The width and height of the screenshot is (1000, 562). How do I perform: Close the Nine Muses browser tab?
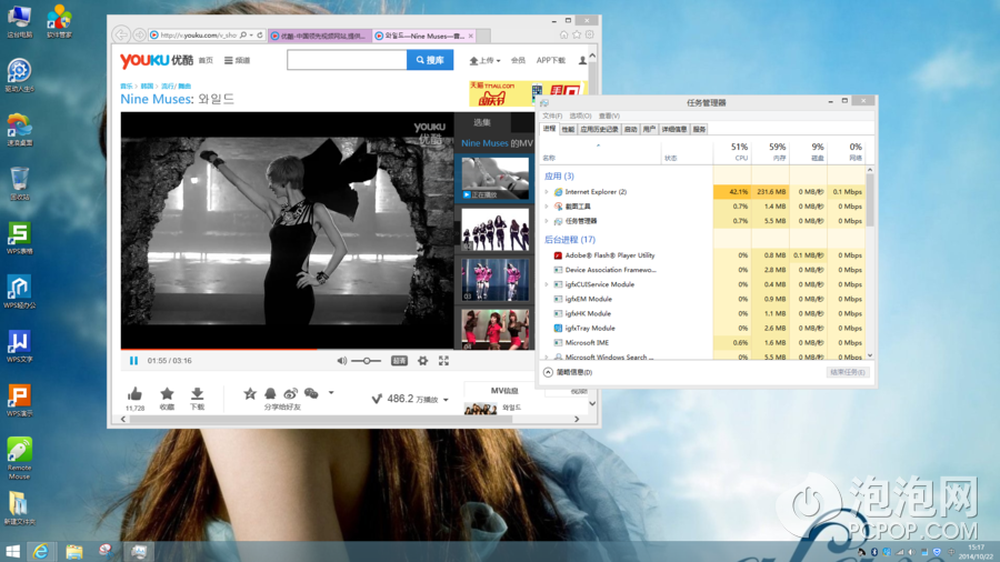pos(471,36)
